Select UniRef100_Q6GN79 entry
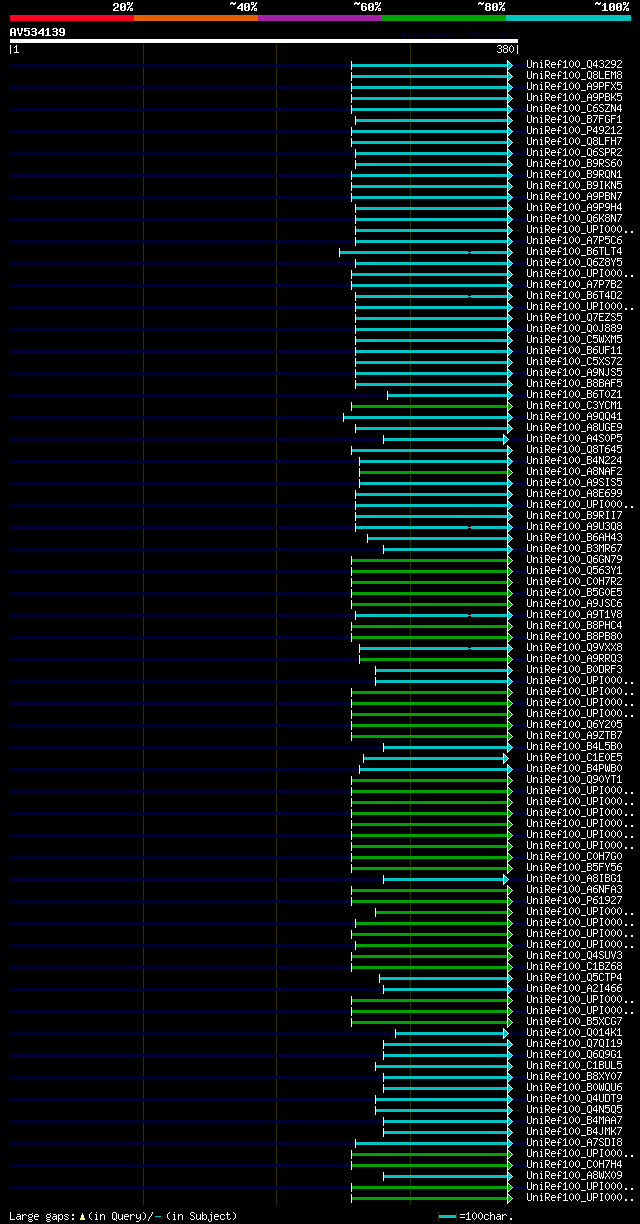The width and height of the screenshot is (640, 1224). (x=574, y=559)
